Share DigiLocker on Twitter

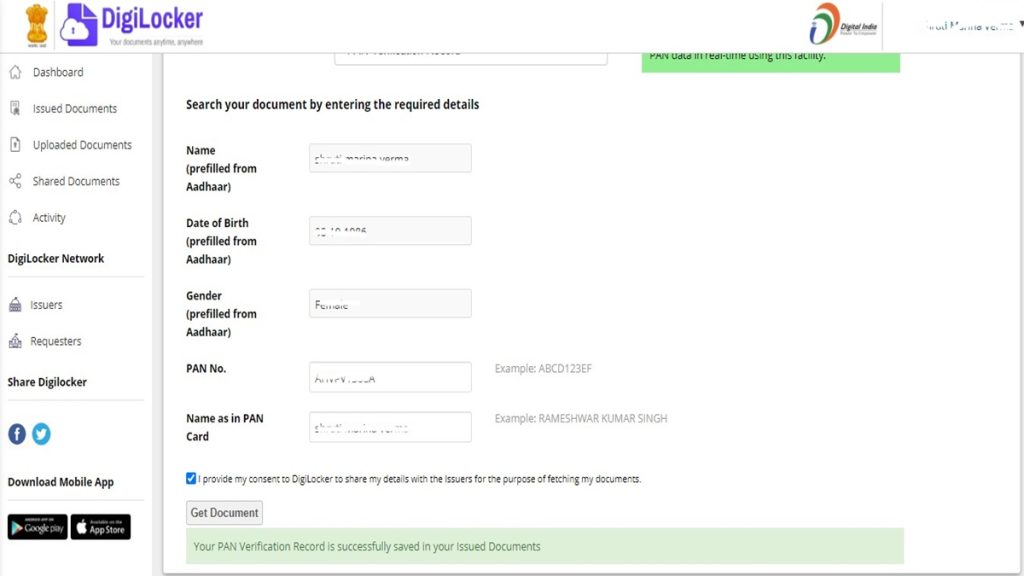pyautogui.click(x=41, y=433)
